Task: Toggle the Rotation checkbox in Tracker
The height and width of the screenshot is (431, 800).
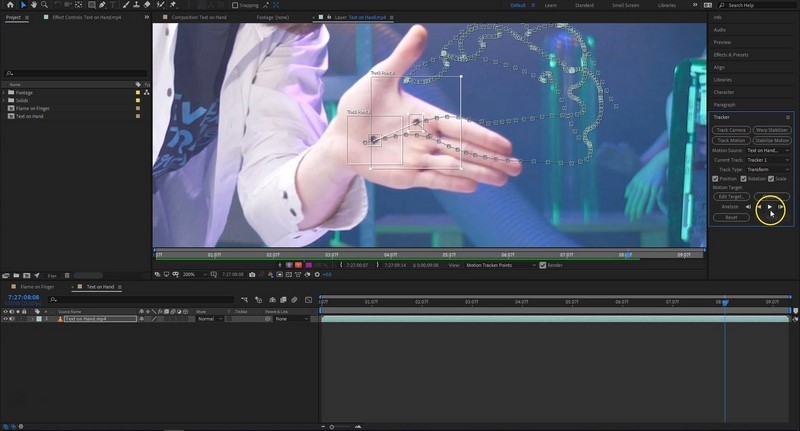Action: 743,178
